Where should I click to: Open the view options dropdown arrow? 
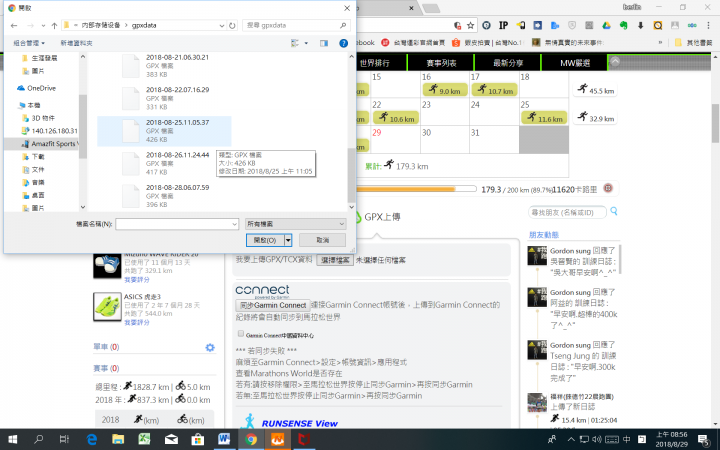(x=306, y=43)
